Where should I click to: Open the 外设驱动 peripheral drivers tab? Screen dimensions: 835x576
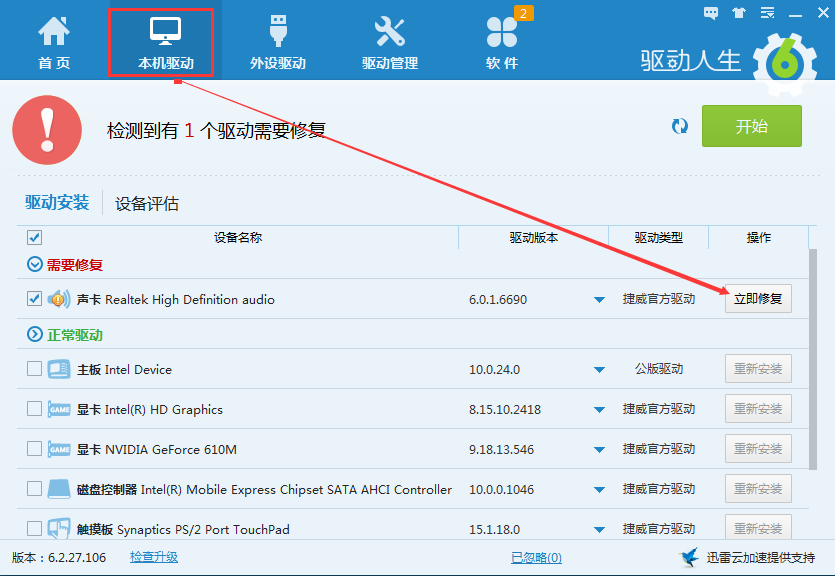278,43
